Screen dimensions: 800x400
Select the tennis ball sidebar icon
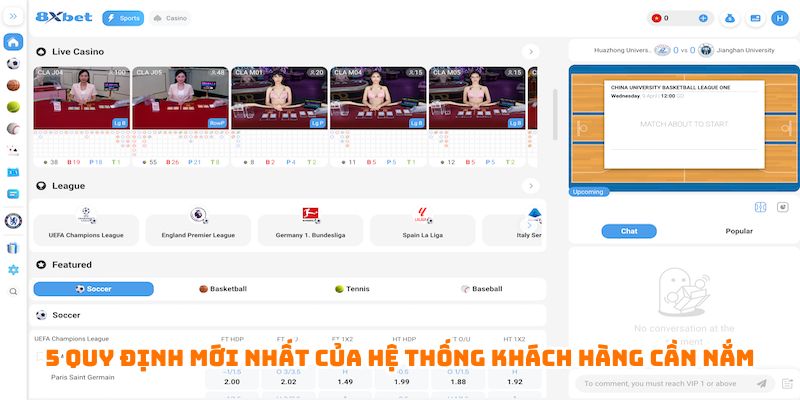click(13, 107)
